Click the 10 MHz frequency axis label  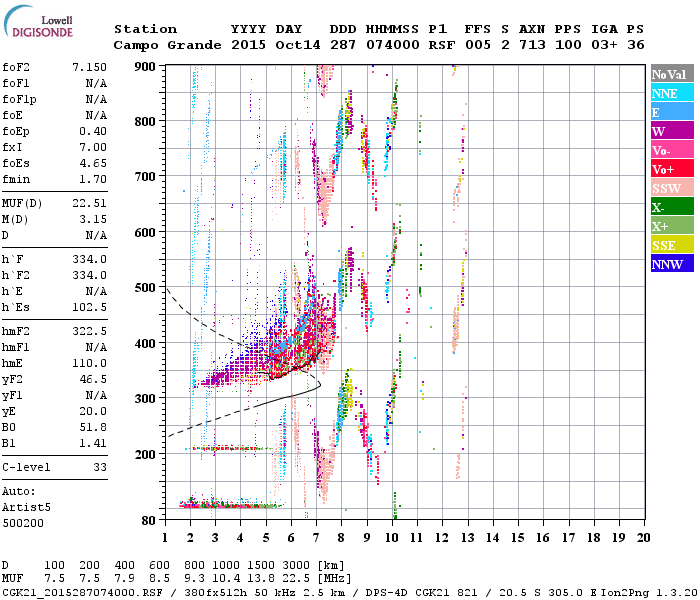point(392,538)
